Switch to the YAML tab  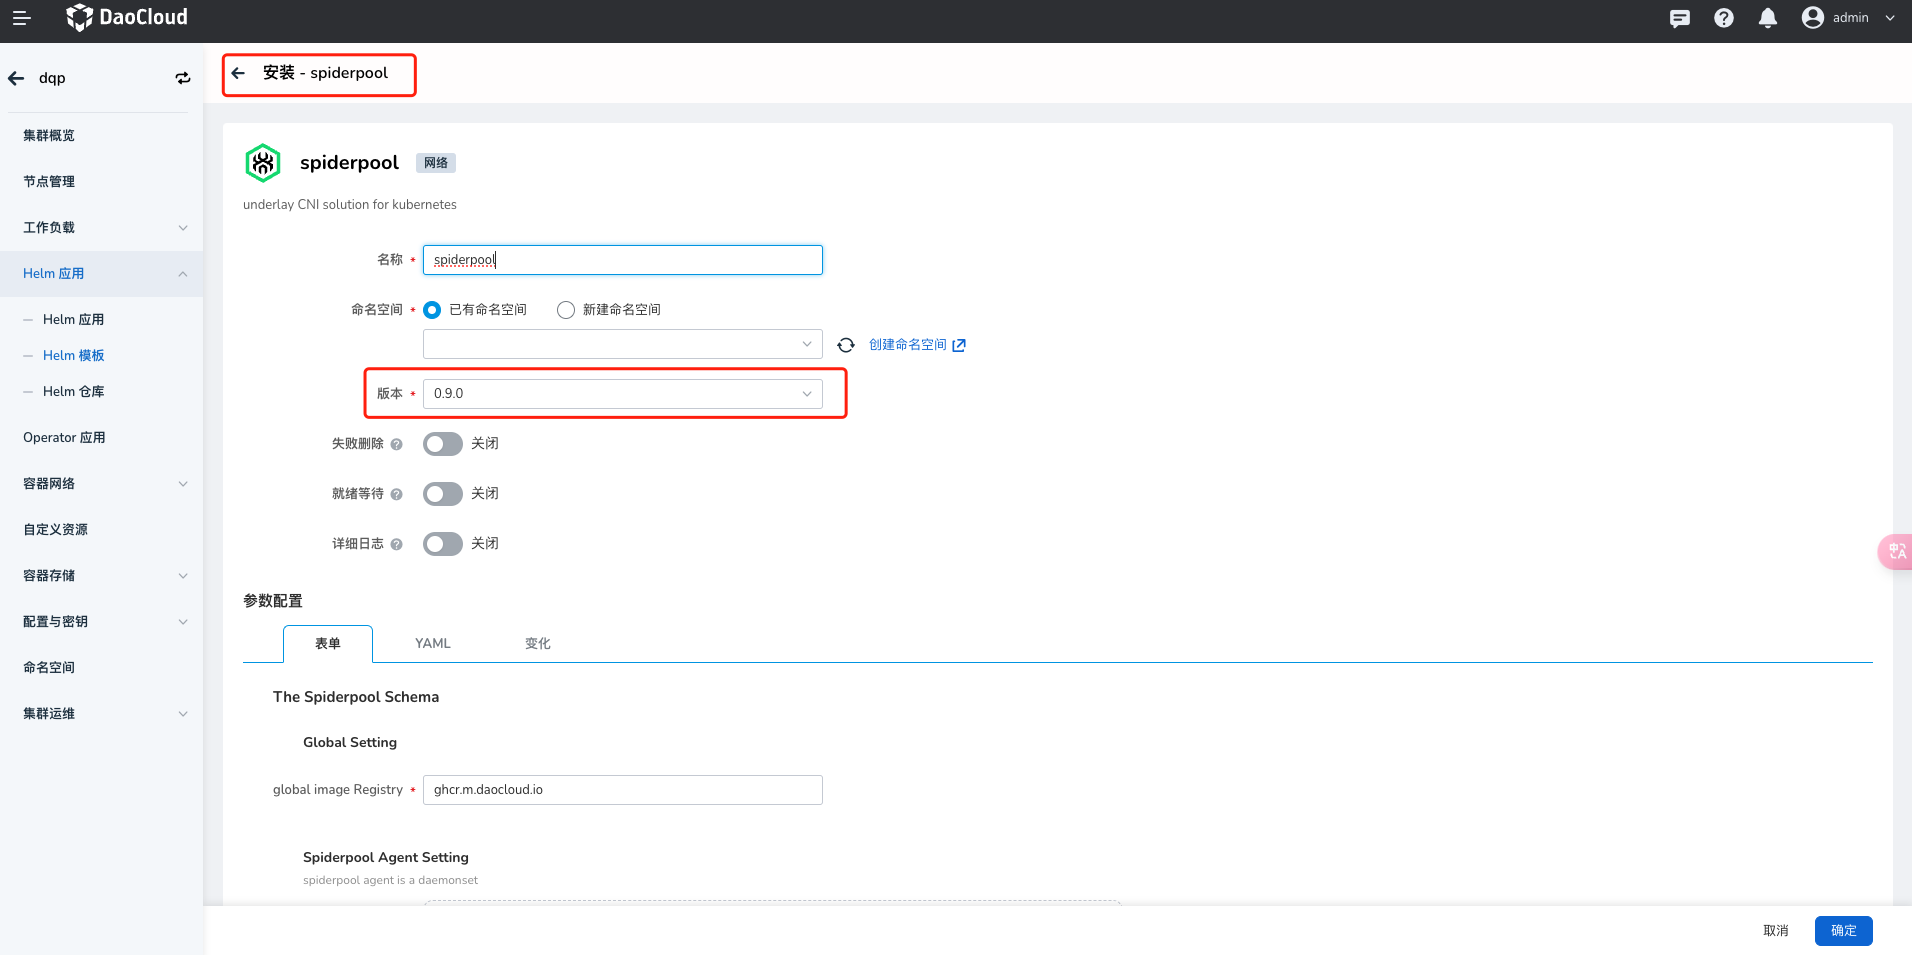point(433,643)
